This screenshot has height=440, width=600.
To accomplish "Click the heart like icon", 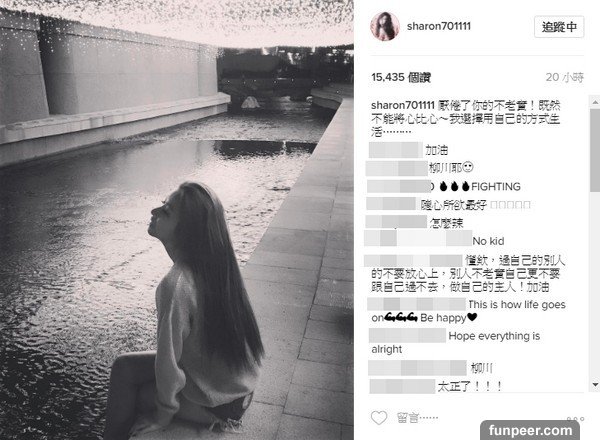I will [379, 417].
